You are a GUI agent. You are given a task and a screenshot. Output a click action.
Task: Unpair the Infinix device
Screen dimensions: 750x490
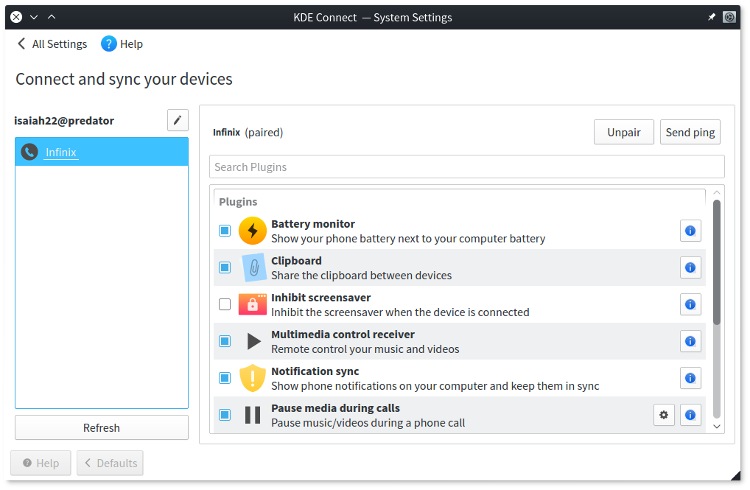pos(624,132)
